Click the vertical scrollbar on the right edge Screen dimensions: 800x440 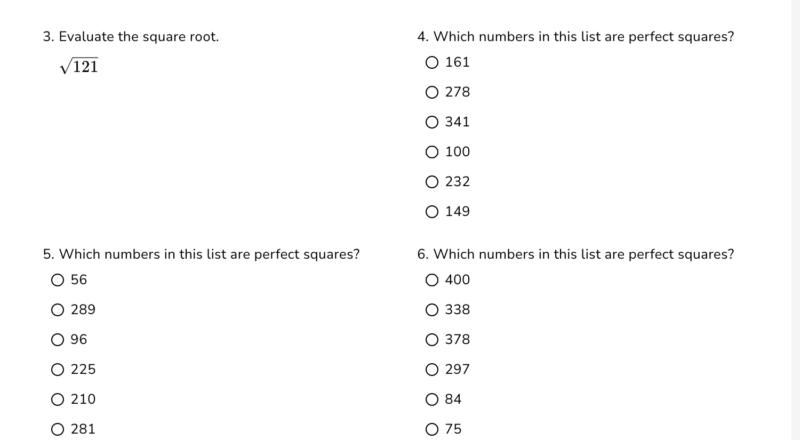795,220
